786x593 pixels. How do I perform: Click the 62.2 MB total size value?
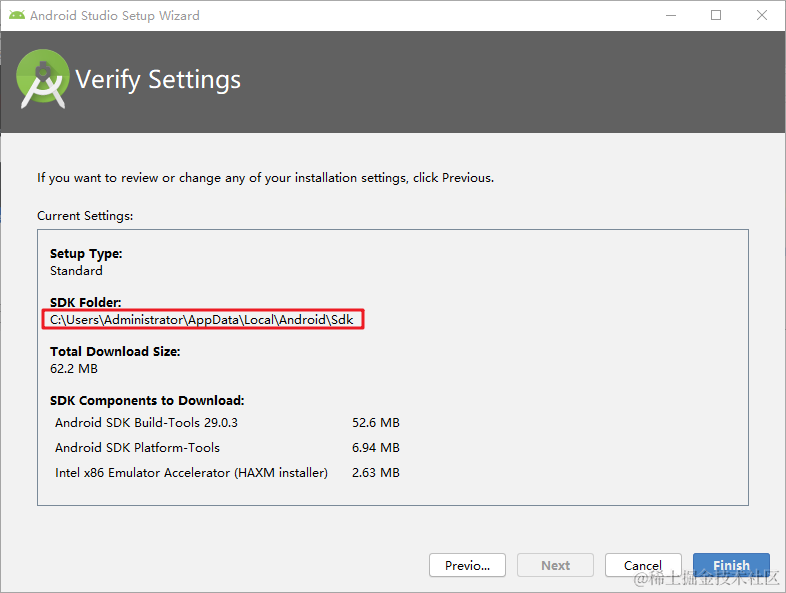[x=74, y=369]
